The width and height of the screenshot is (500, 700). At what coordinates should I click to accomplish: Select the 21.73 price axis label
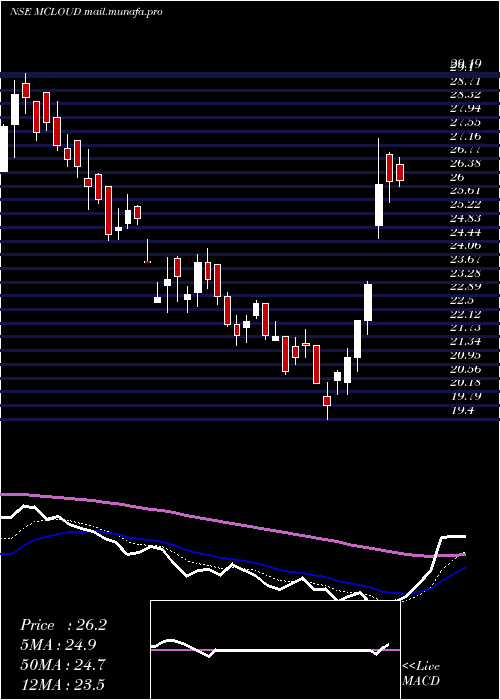click(465, 328)
